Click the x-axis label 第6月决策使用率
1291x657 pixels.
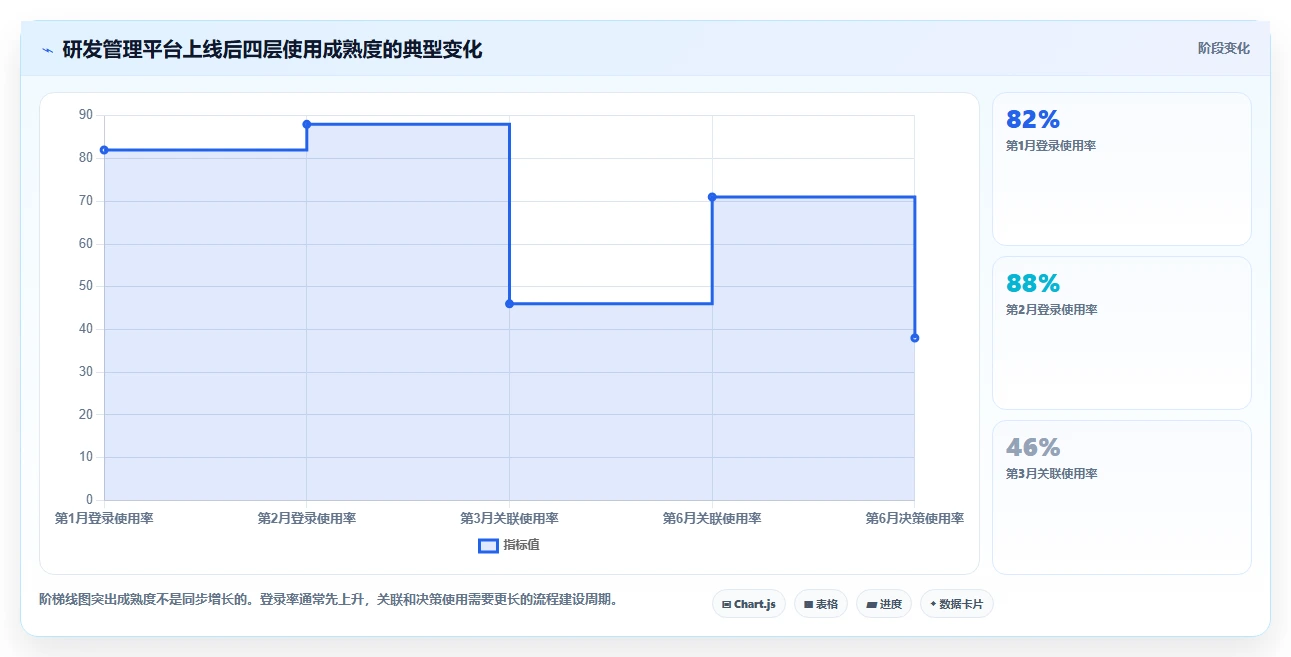915,518
